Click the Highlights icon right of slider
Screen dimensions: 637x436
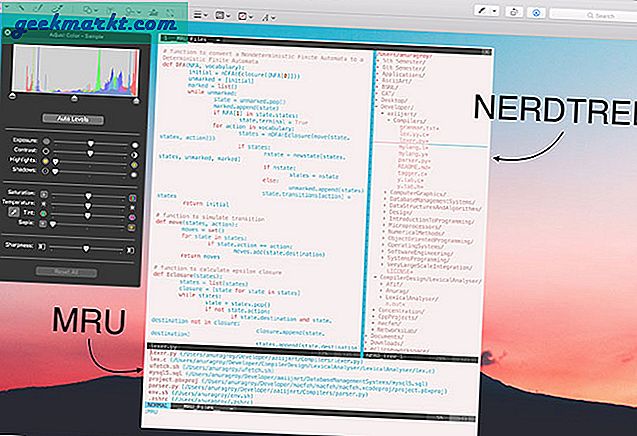pos(134,165)
